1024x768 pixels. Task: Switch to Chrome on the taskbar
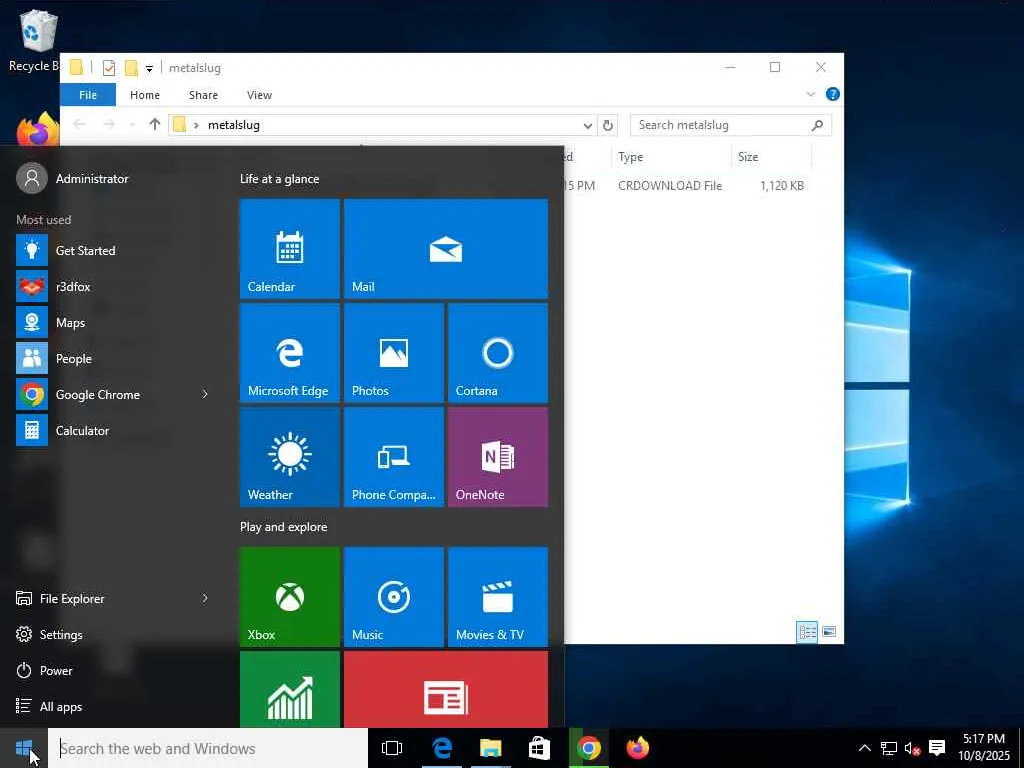tap(588, 748)
